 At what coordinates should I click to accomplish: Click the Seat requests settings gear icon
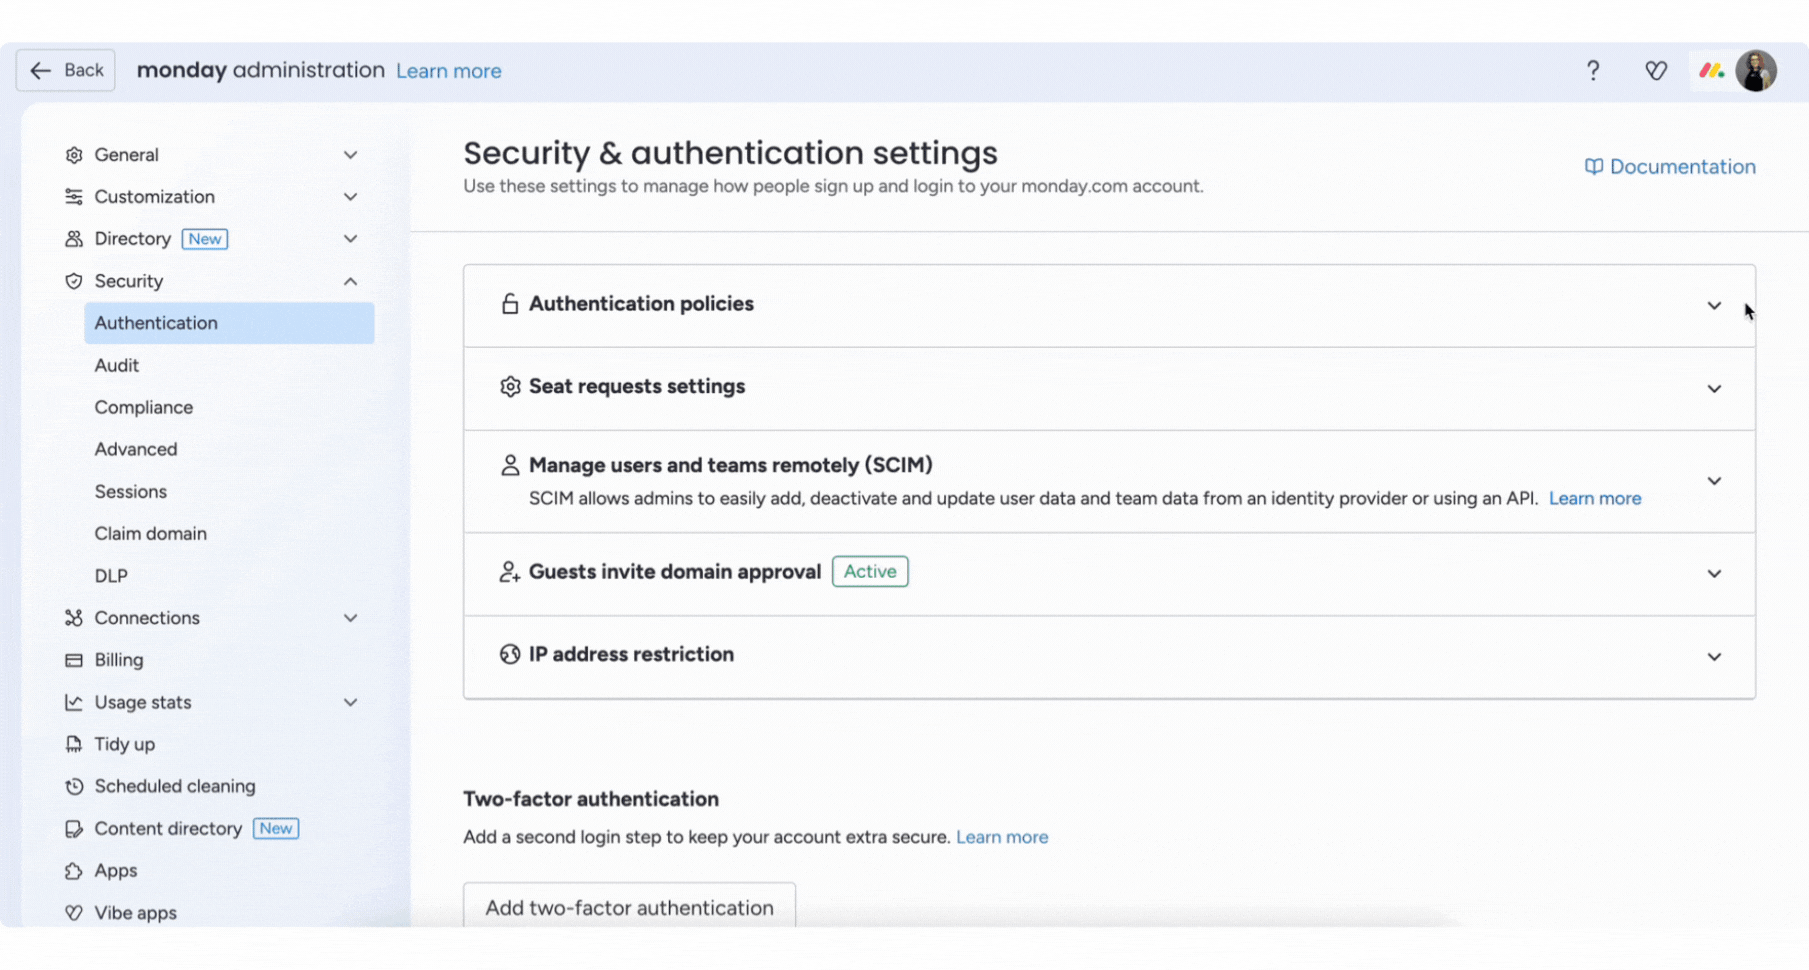coord(510,386)
